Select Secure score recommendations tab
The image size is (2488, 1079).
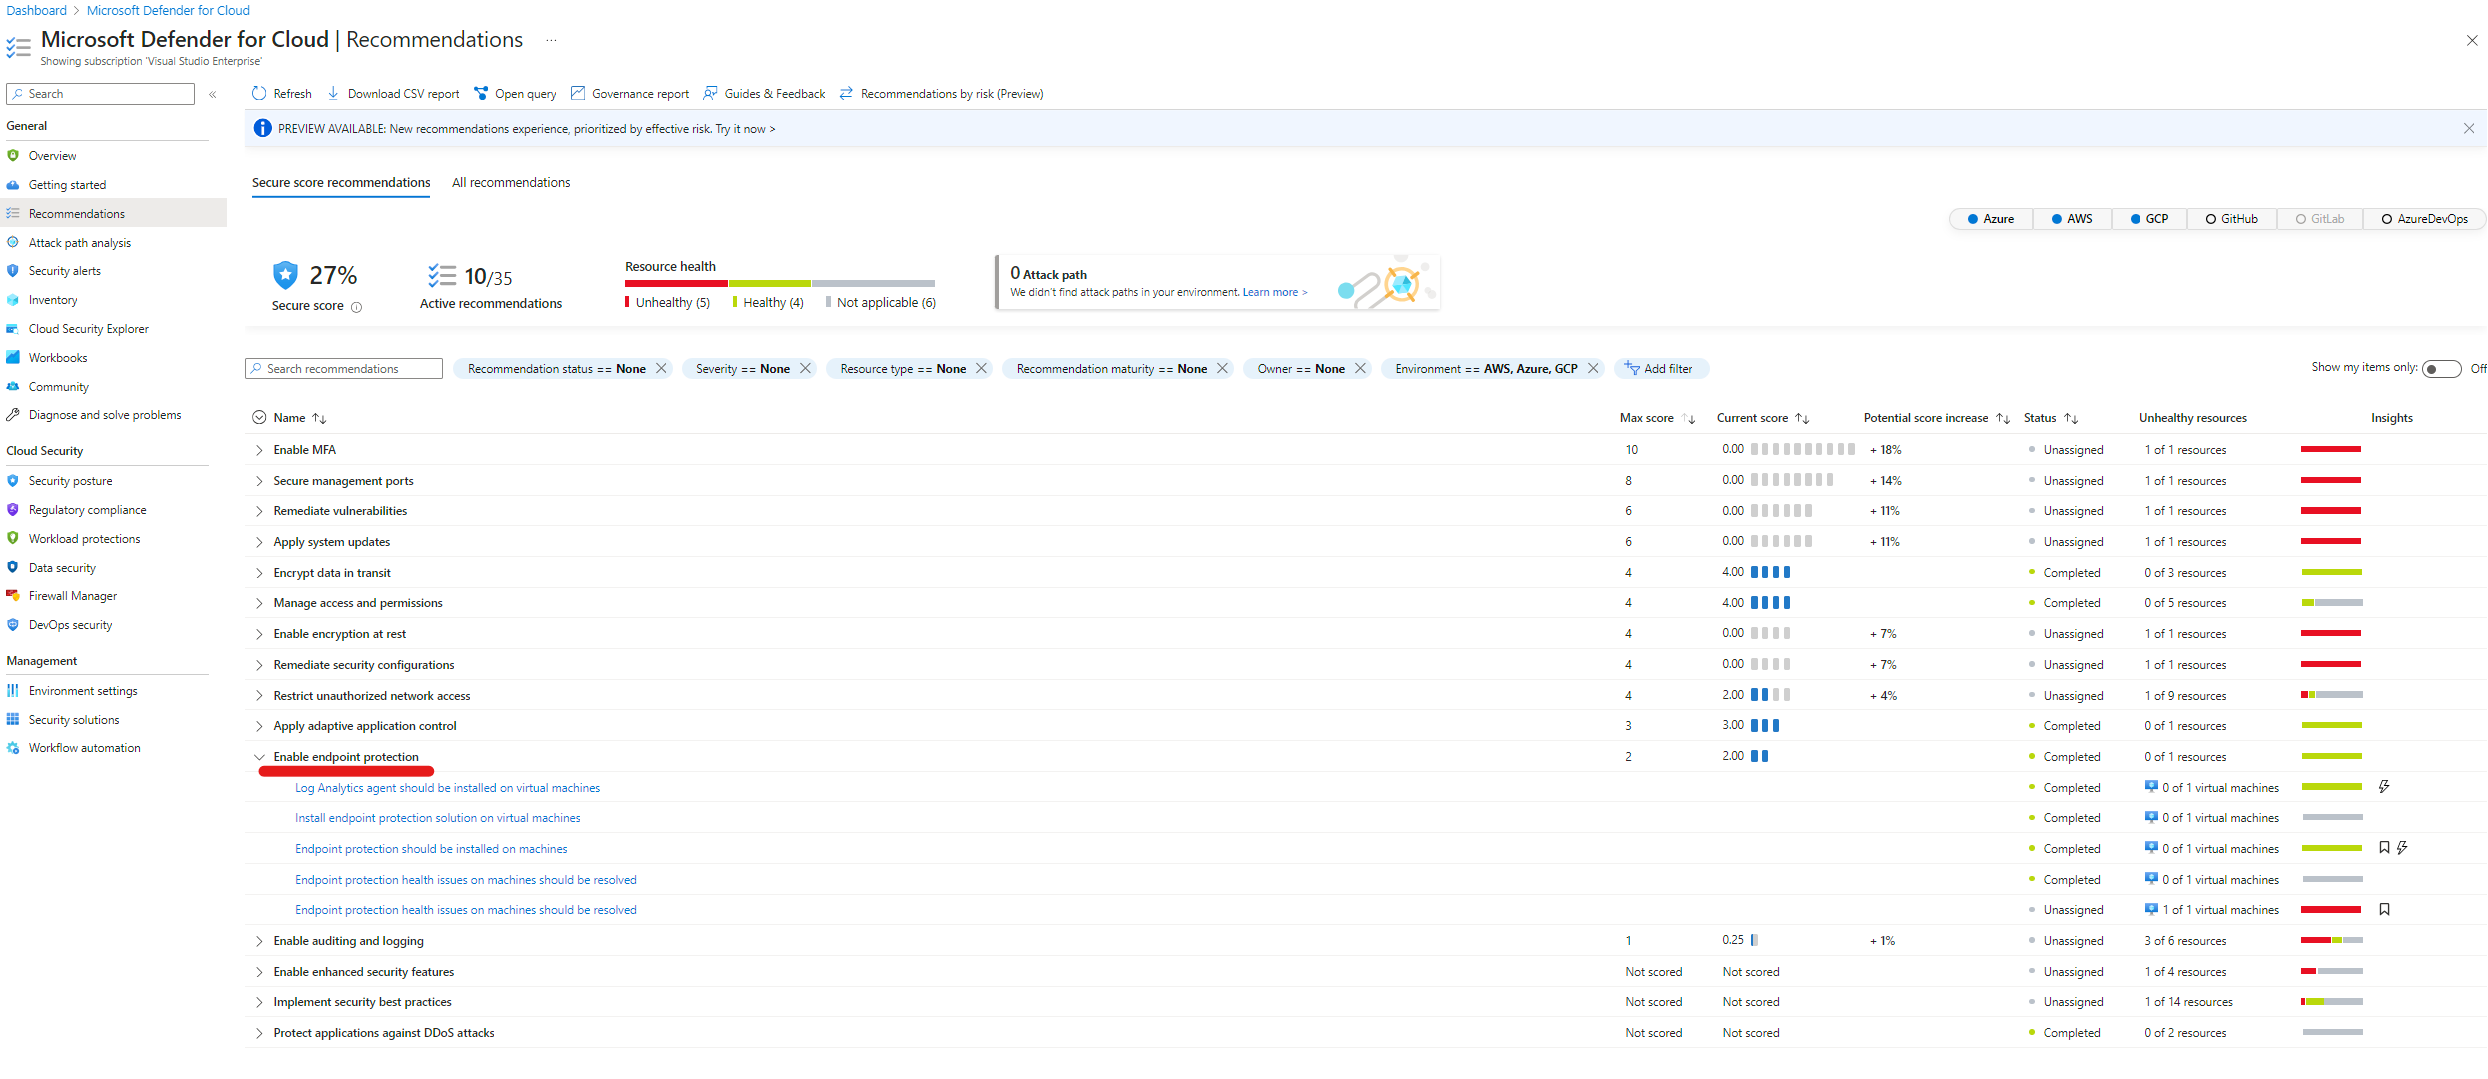pyautogui.click(x=341, y=182)
